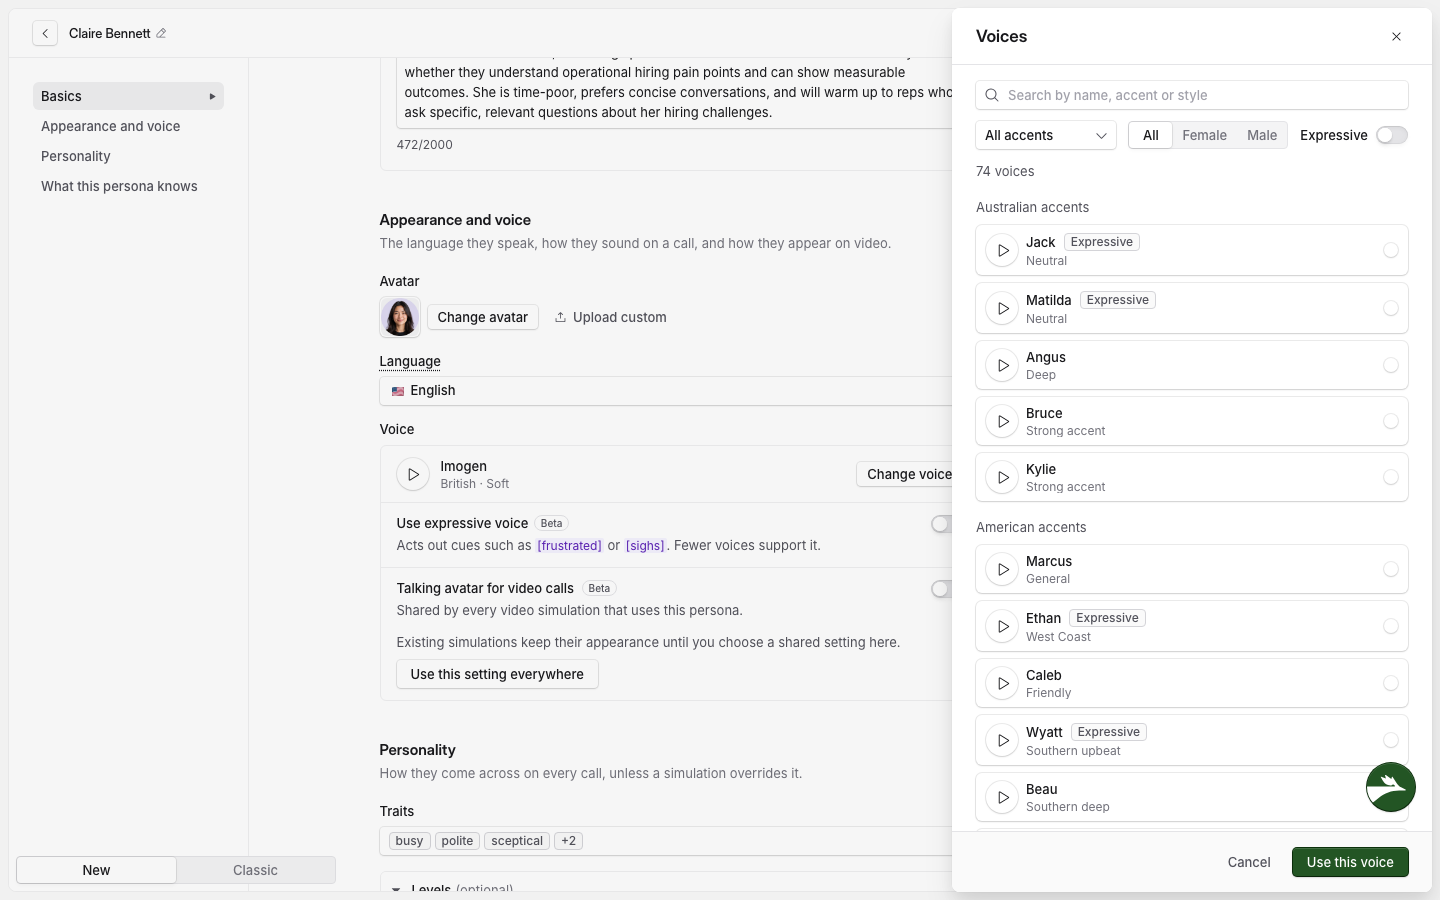Open the All accents dropdown
The height and width of the screenshot is (900, 1440).
(1046, 135)
